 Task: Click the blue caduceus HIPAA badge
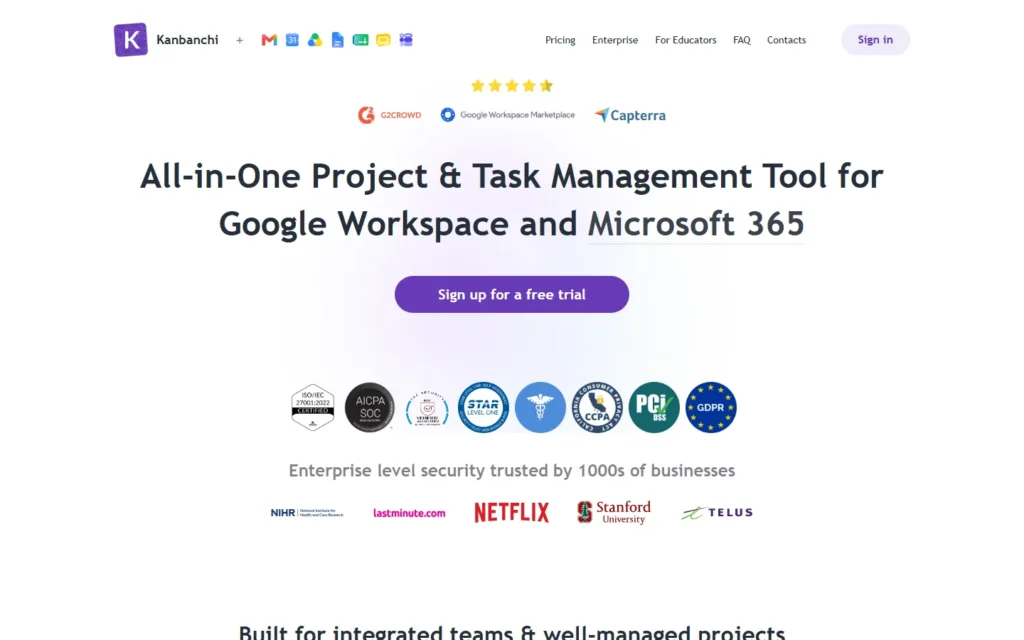(540, 407)
